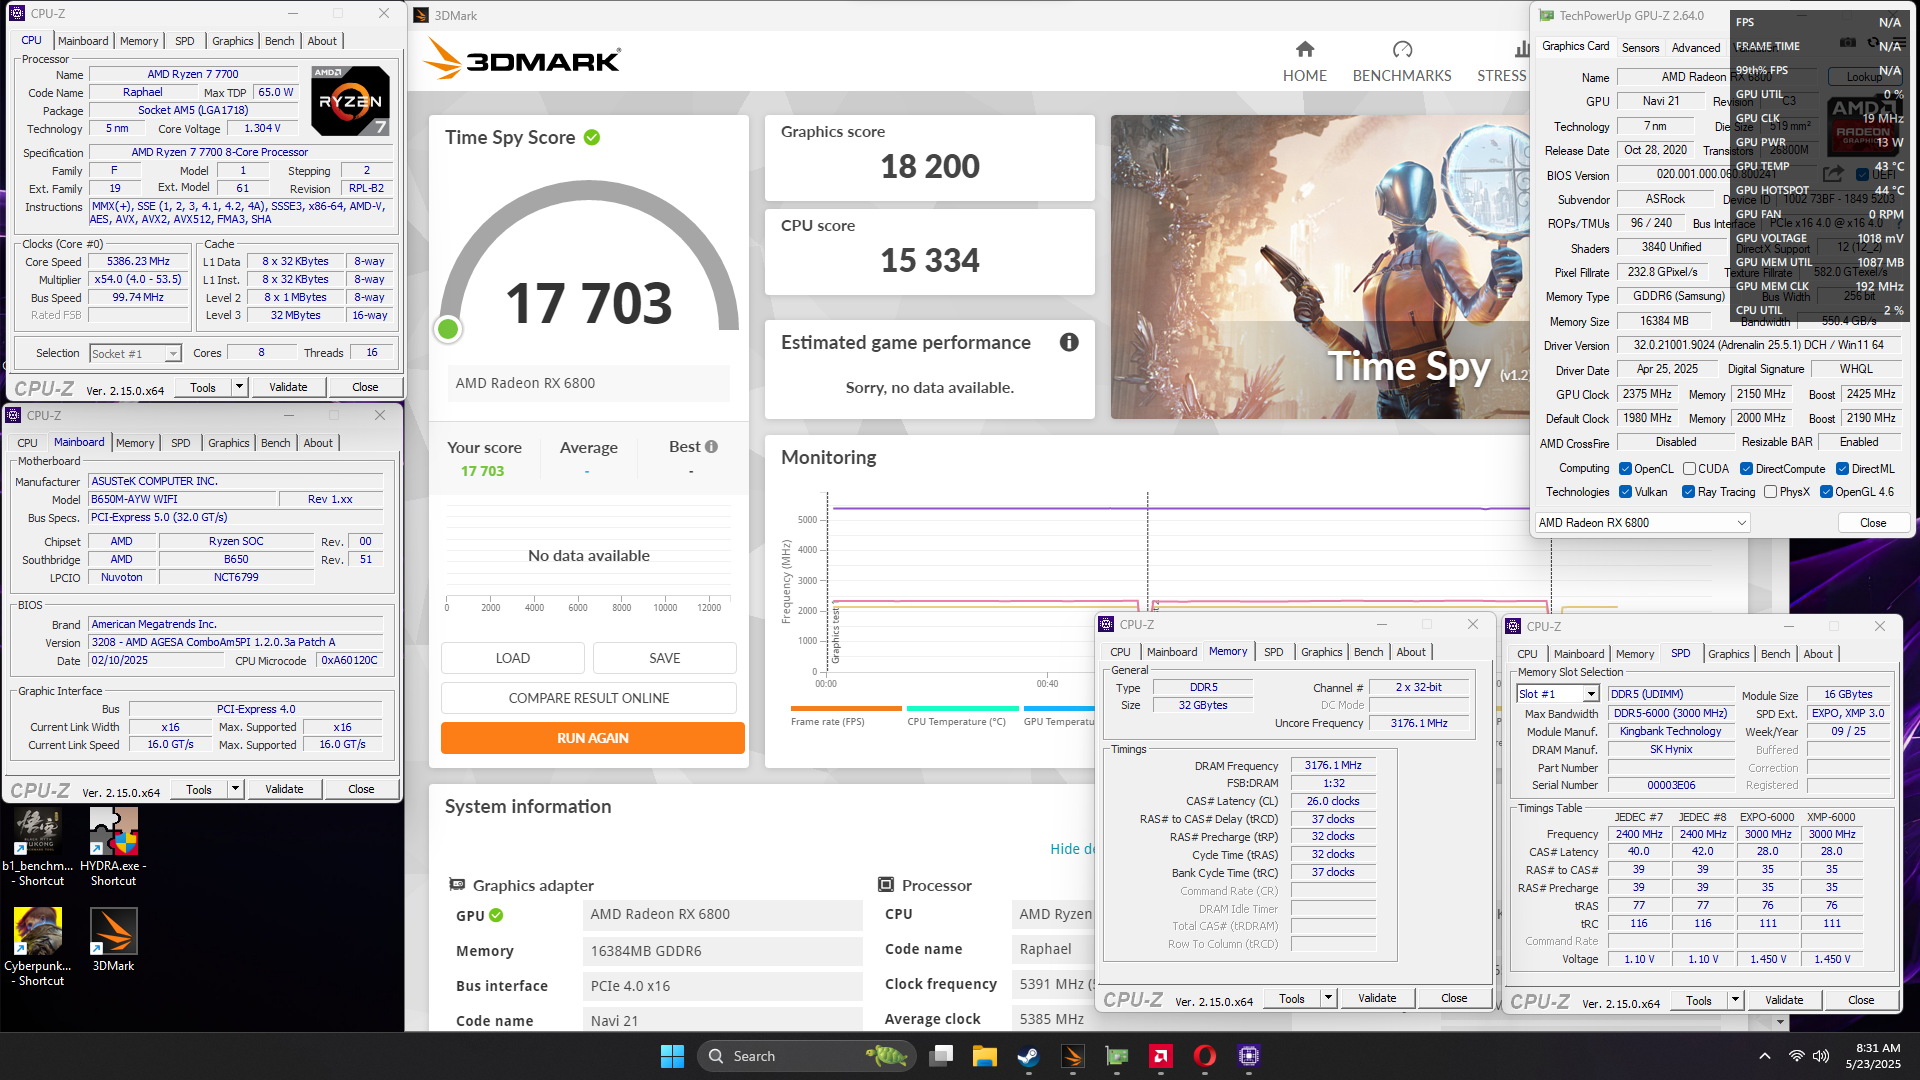Click the GPU Temperature legend color bar

1059,708
